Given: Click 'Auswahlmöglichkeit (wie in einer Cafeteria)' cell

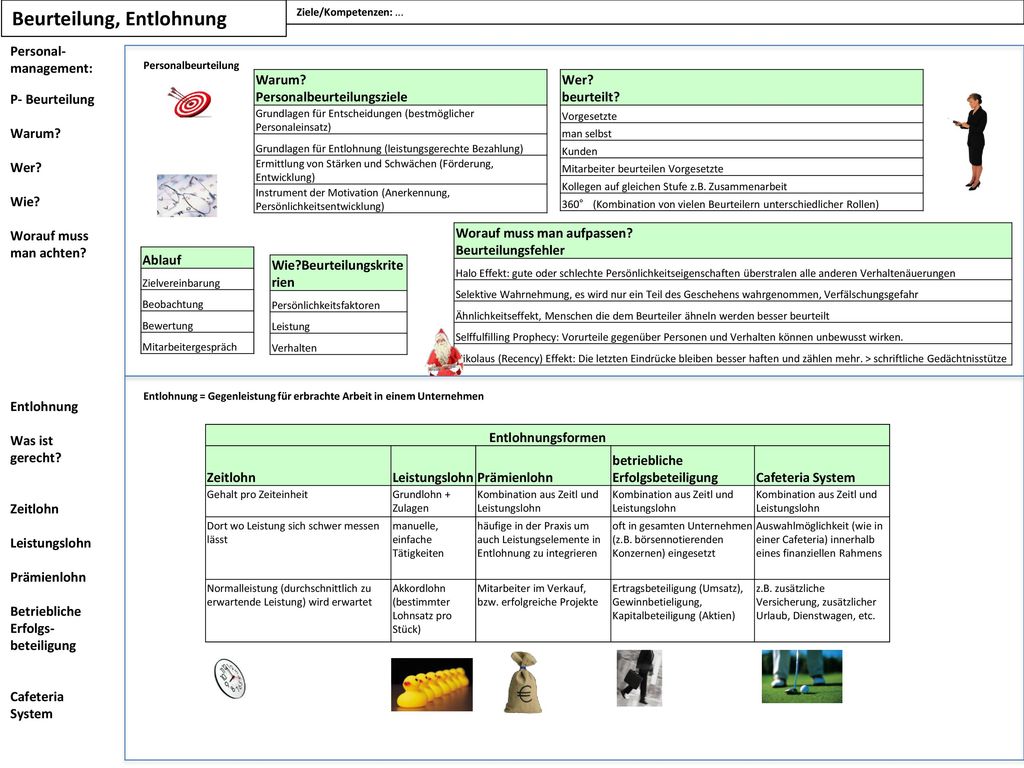Looking at the screenshot, I should point(822,547).
